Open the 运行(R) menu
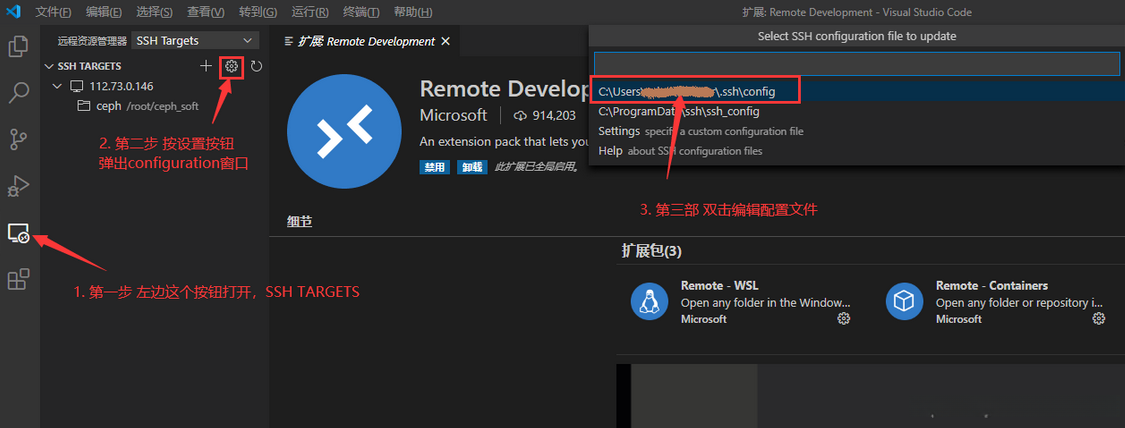1125x428 pixels. point(311,13)
